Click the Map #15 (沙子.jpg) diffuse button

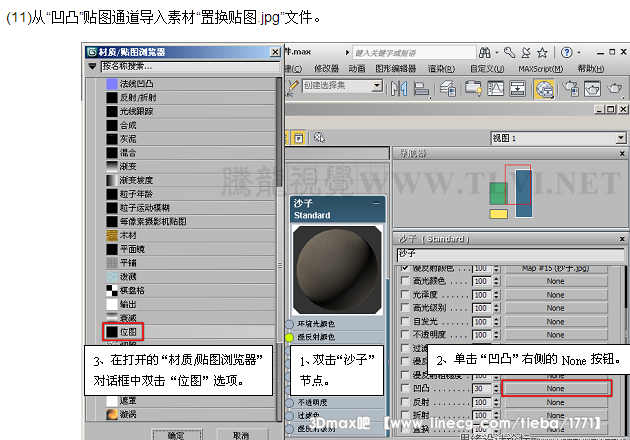point(556,268)
